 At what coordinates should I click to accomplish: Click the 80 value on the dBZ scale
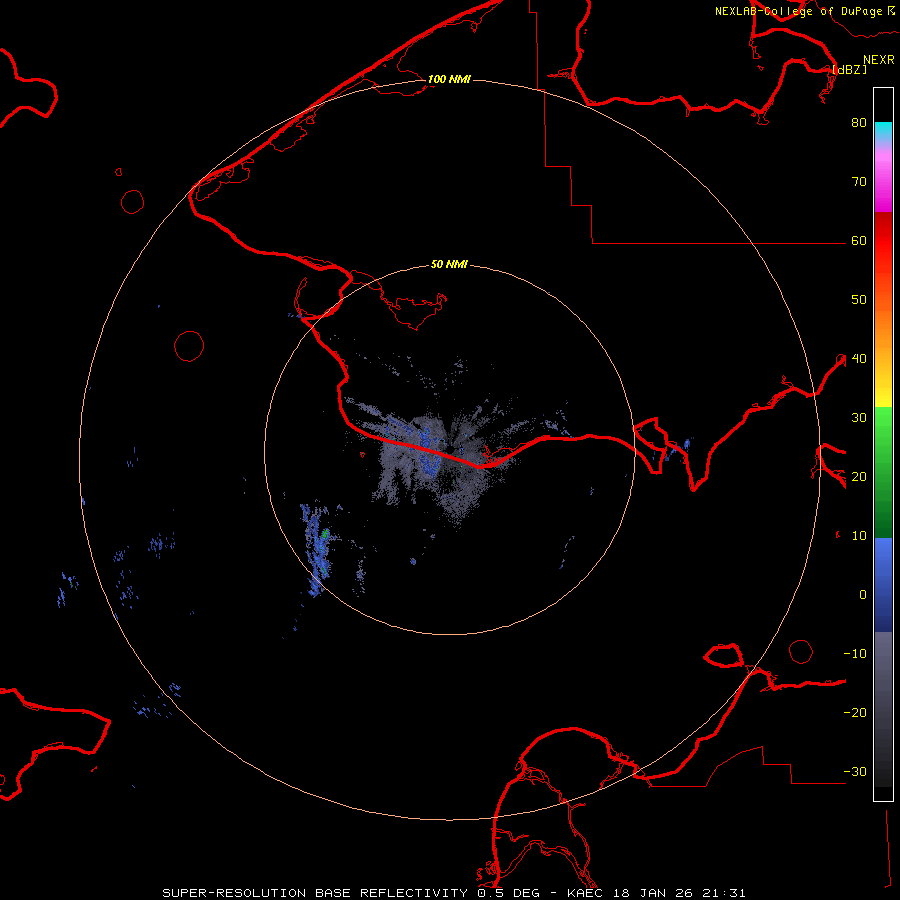click(859, 122)
